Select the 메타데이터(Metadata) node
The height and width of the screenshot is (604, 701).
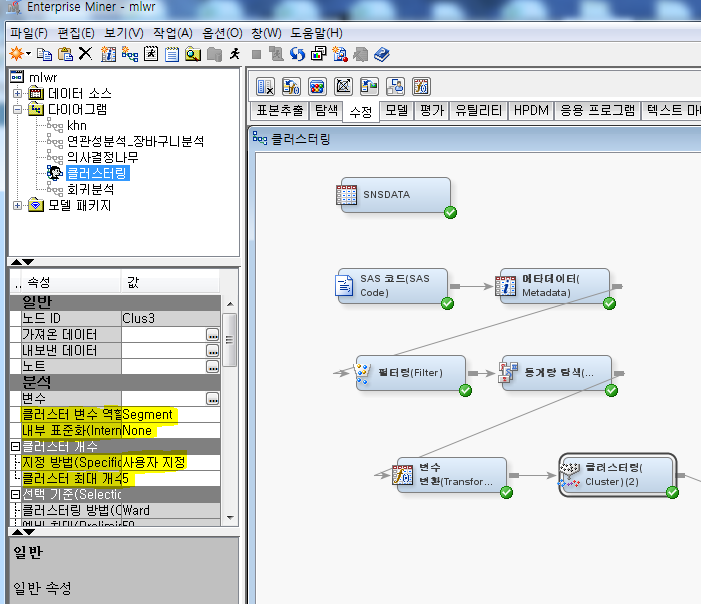click(554, 286)
